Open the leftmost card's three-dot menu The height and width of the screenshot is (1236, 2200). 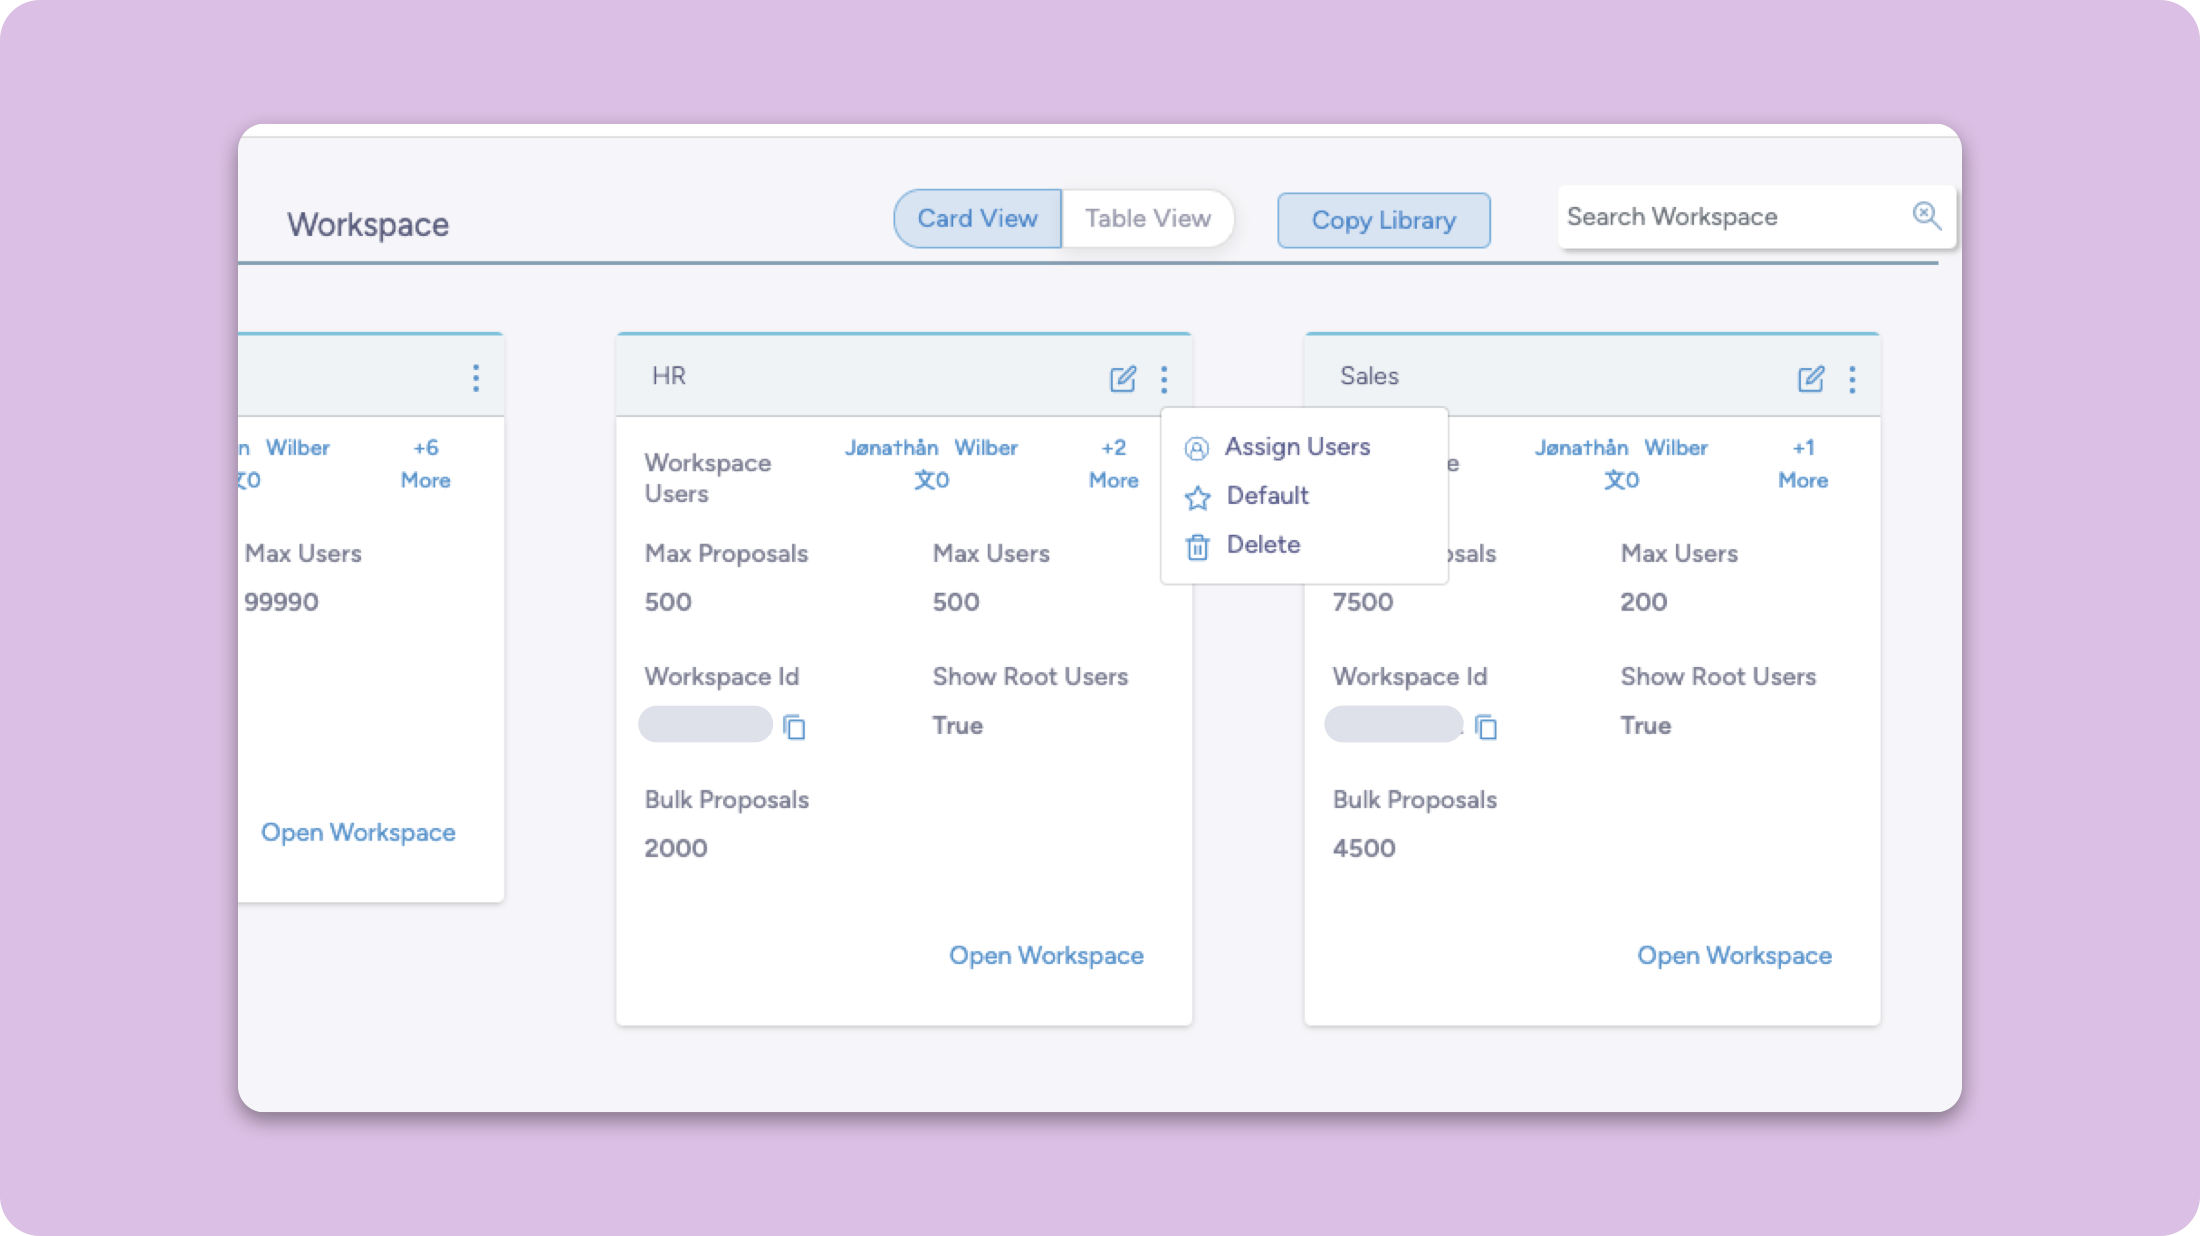[x=476, y=378]
